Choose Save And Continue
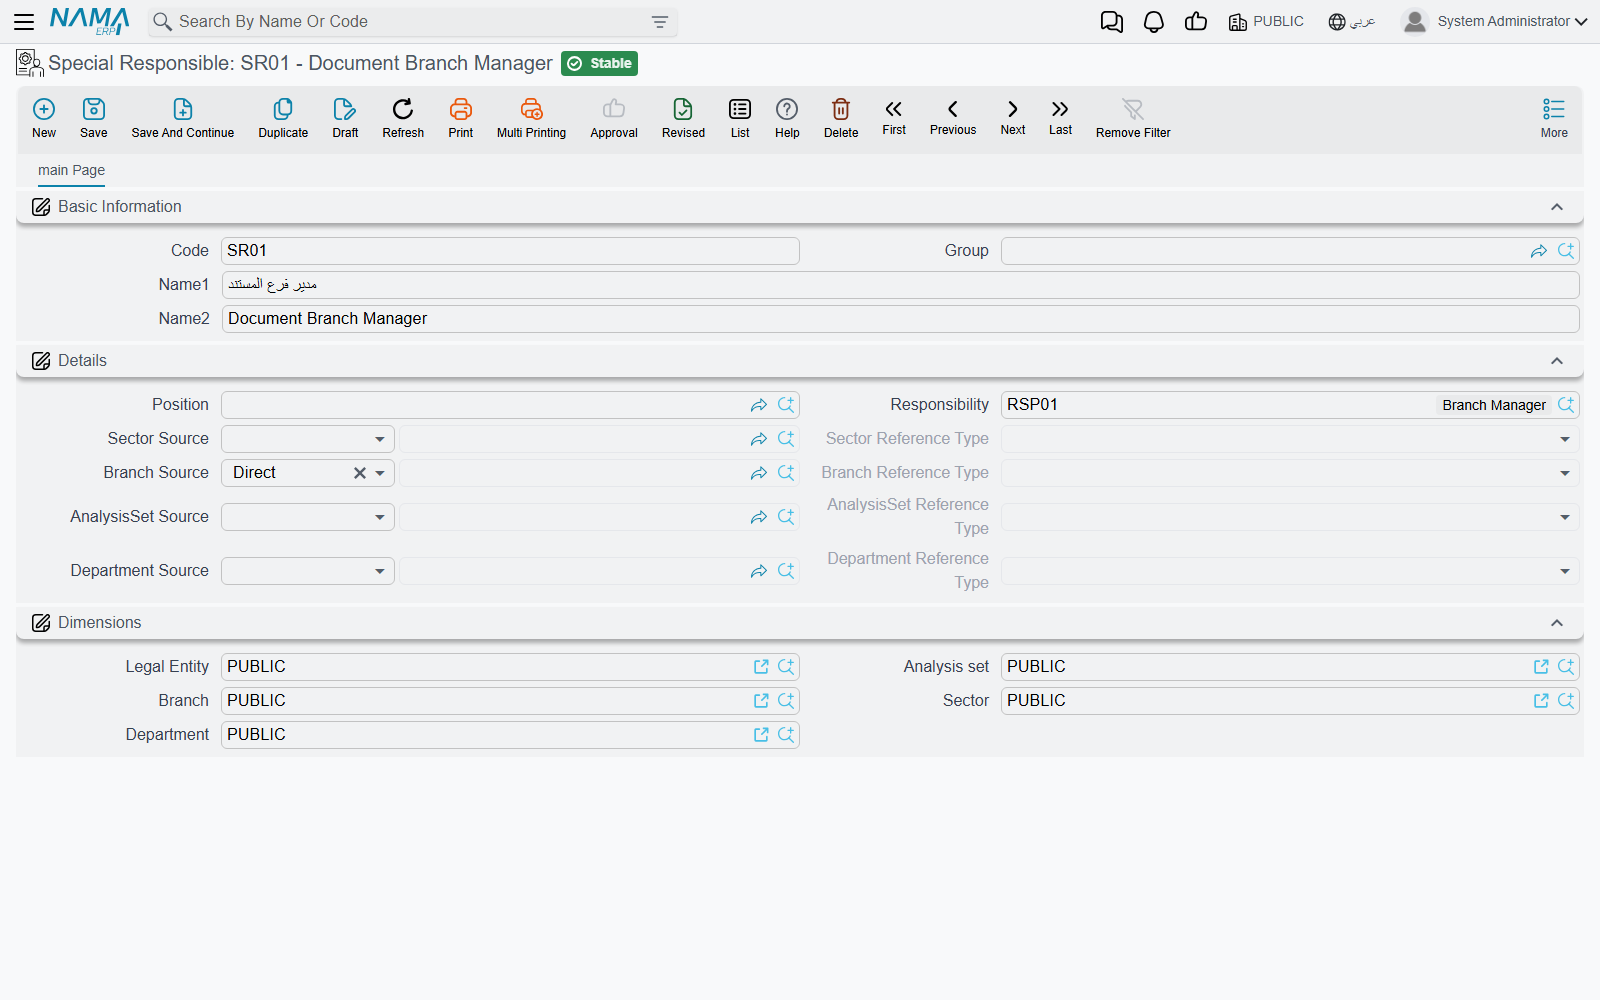1600x1000 pixels. [x=183, y=118]
